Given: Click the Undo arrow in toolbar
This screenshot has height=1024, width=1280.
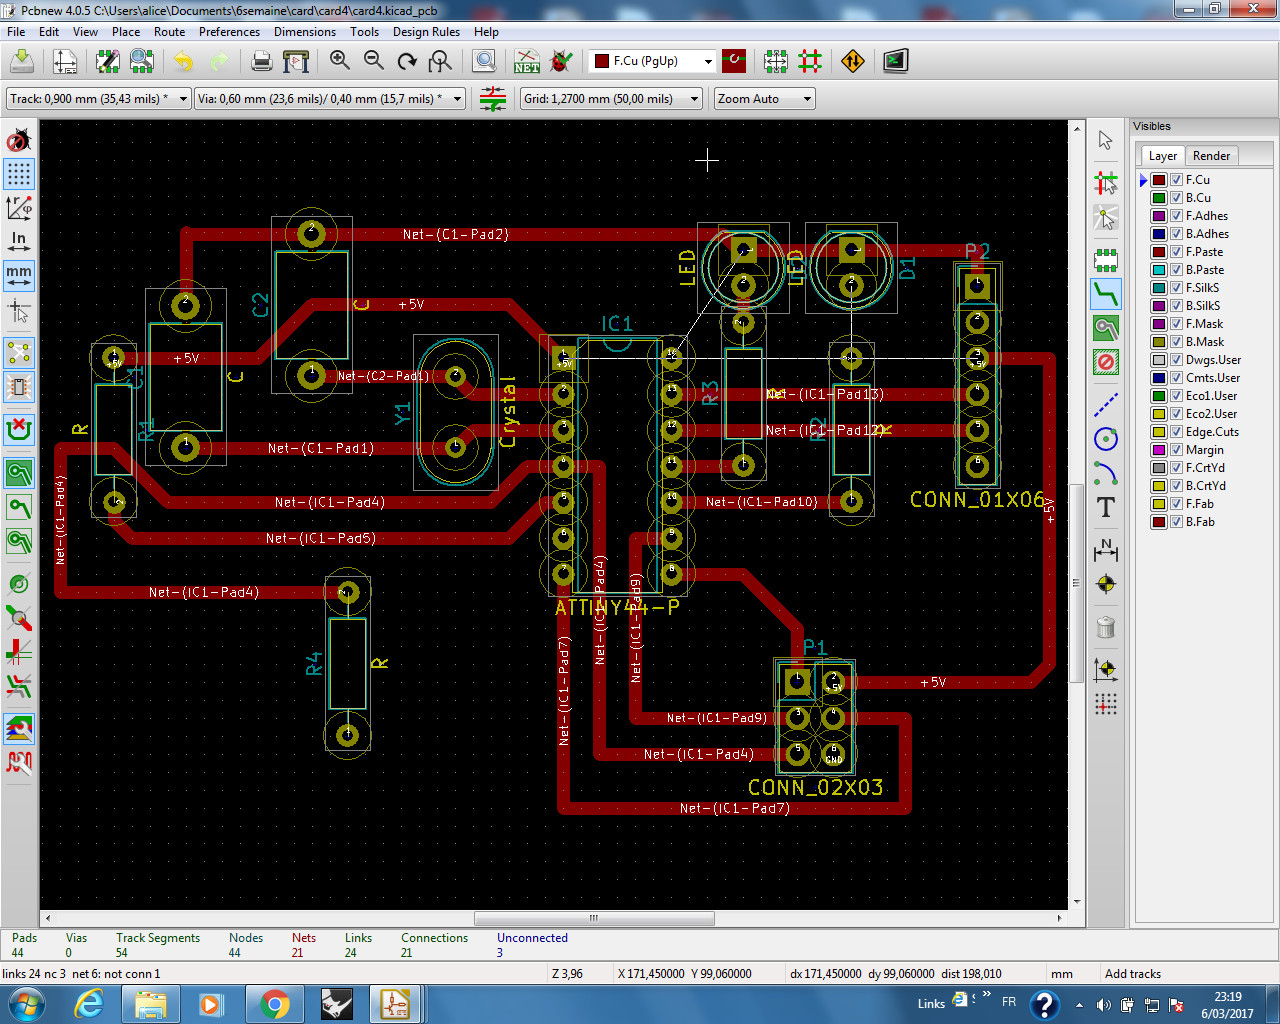Looking at the screenshot, I should pos(184,61).
